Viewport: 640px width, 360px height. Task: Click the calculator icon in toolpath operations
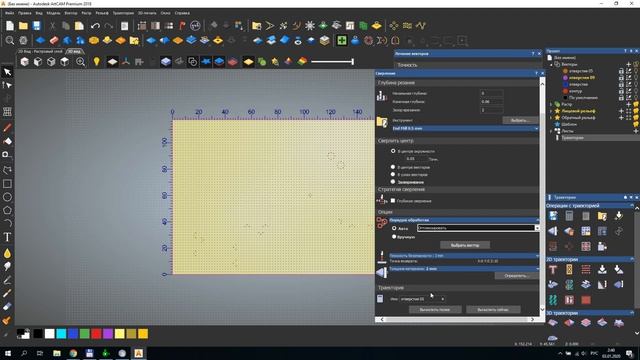click(x=569, y=216)
